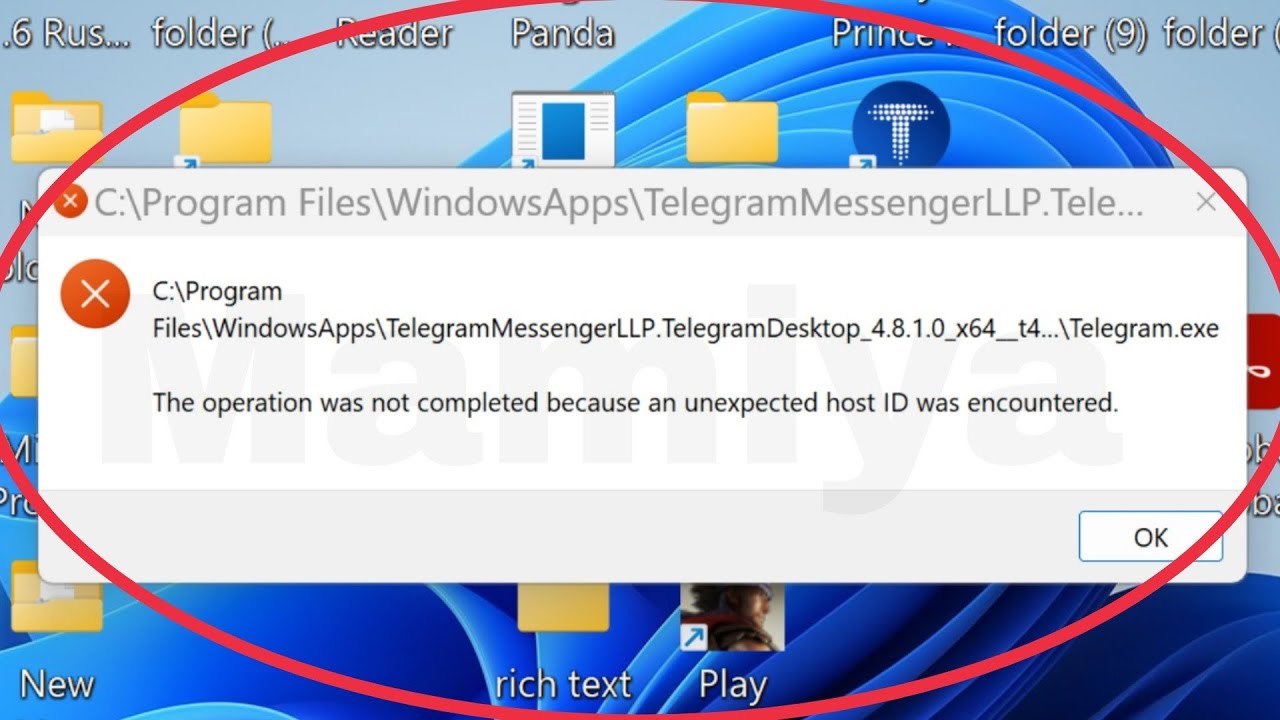Image resolution: width=1280 pixels, height=720 pixels.
Task: Click the large red error icon in dialog
Action: (x=95, y=294)
